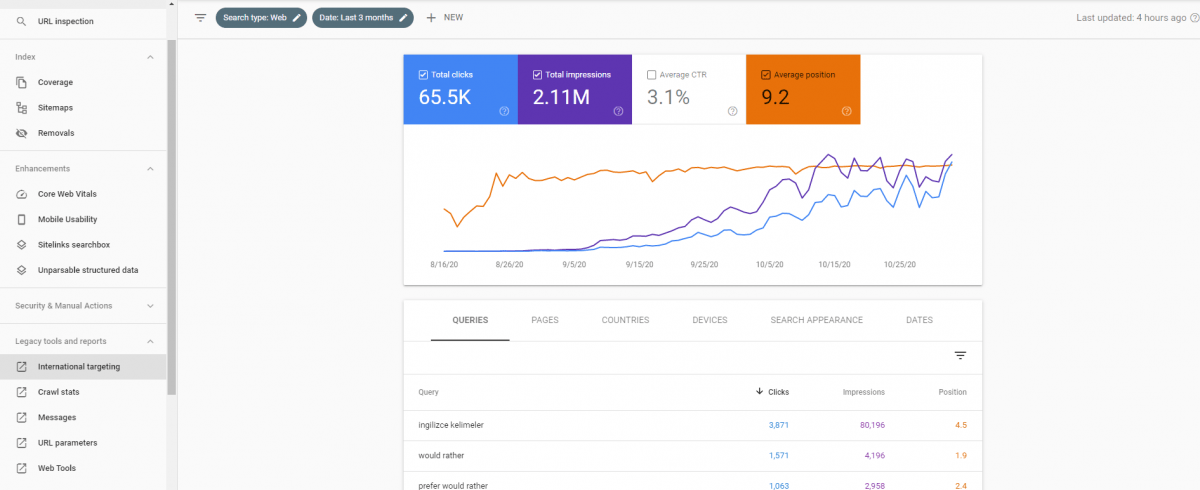The width and height of the screenshot is (1200, 490).
Task: Click the plus icon beside NEW
Action: 431,17
